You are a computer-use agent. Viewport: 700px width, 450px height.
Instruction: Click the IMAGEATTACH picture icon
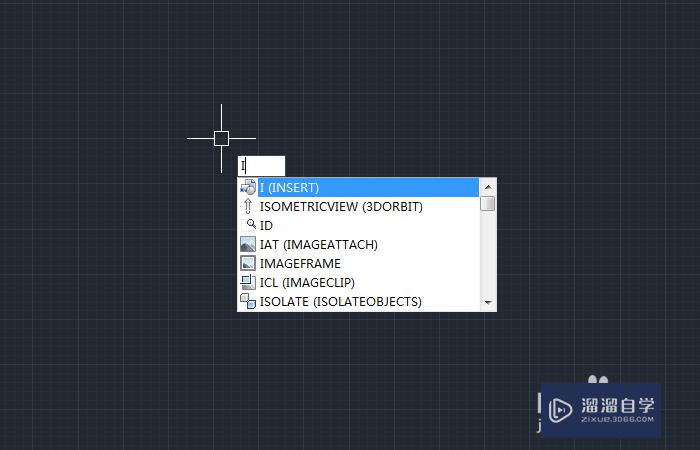(x=248, y=245)
